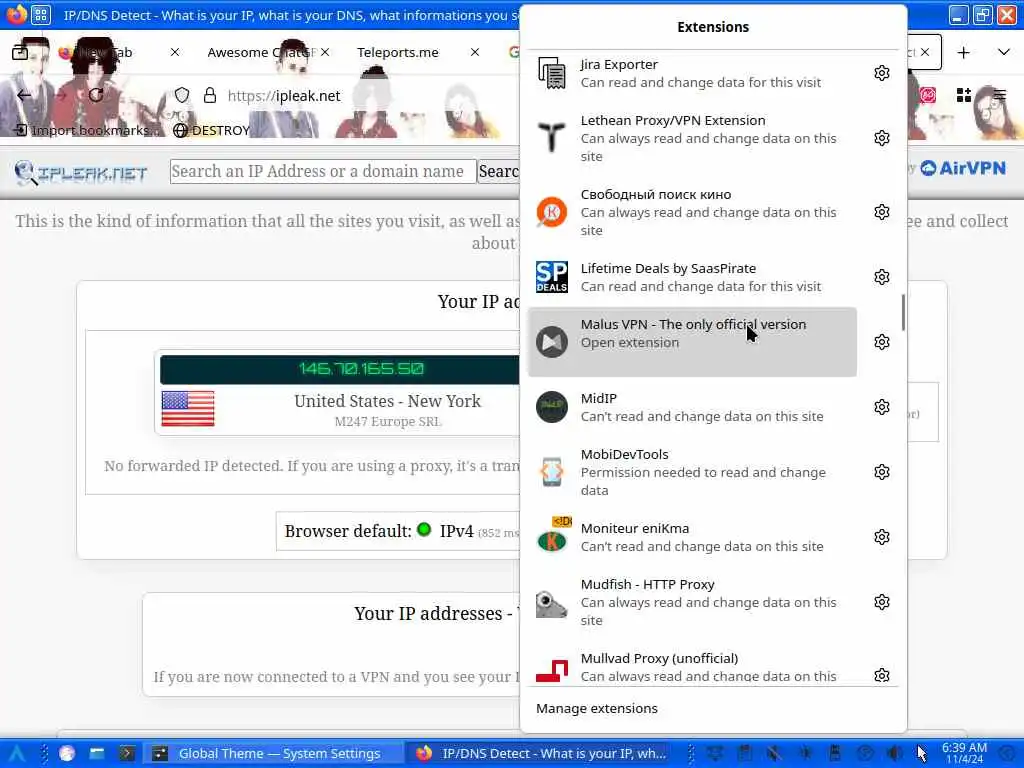Click the Lethean Proxy/VPN extension icon
The height and width of the screenshot is (768, 1024).
pyautogui.click(x=552, y=138)
